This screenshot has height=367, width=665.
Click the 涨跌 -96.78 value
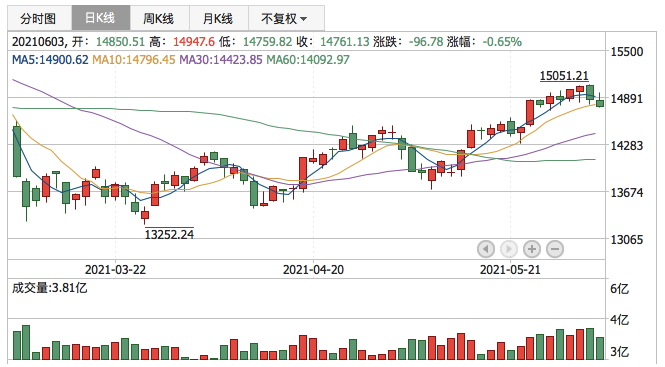(426, 42)
